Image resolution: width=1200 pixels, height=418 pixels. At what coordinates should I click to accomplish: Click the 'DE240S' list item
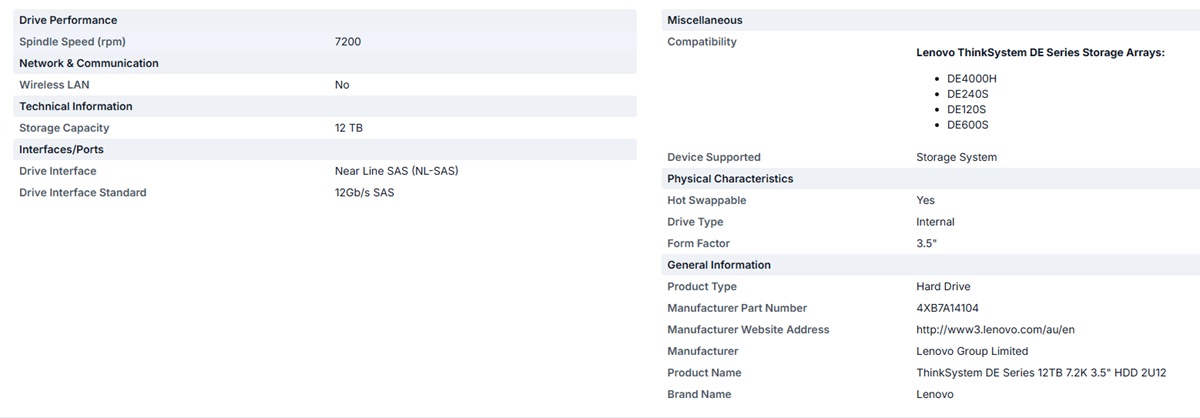(968, 94)
